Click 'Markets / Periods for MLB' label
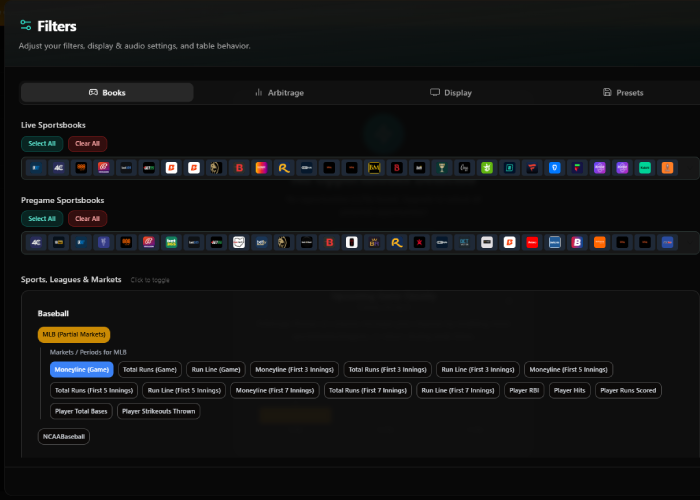 click(88, 352)
